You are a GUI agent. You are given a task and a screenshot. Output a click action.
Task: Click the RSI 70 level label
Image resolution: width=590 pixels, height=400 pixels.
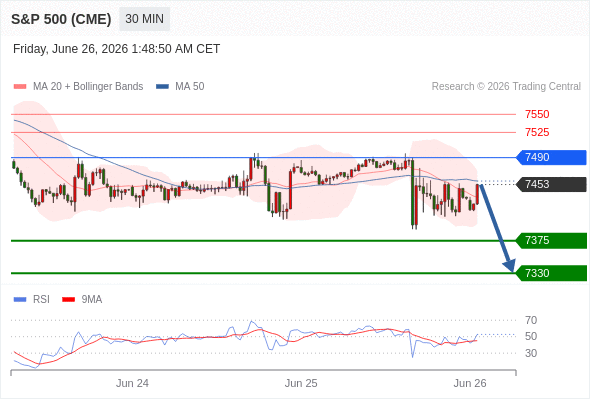tap(531, 320)
